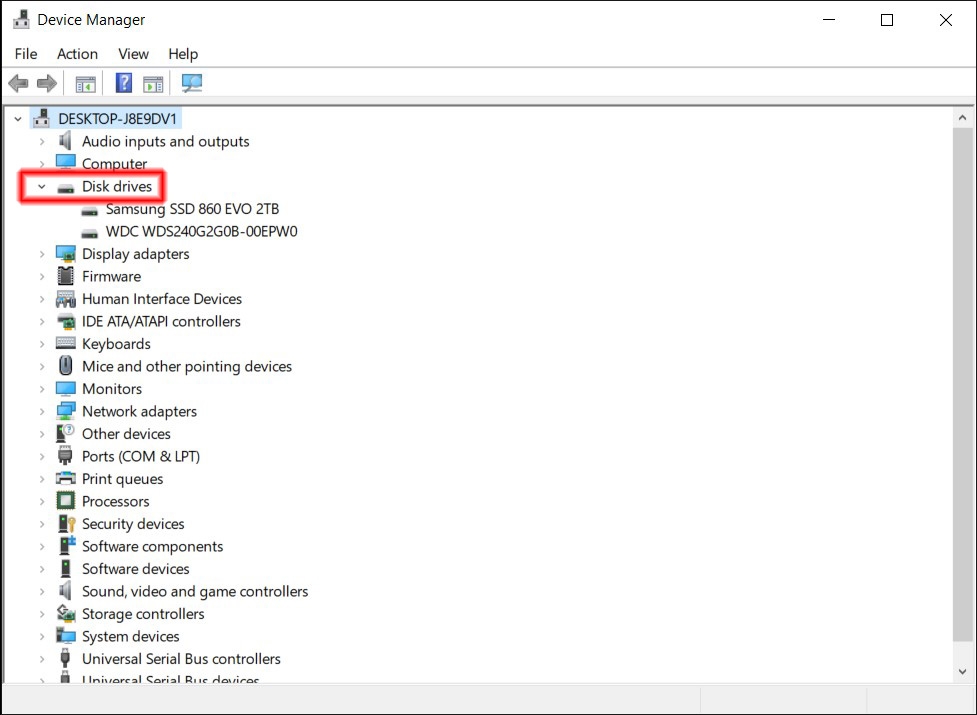
Task: Select the Computer category label
Action: coord(115,164)
